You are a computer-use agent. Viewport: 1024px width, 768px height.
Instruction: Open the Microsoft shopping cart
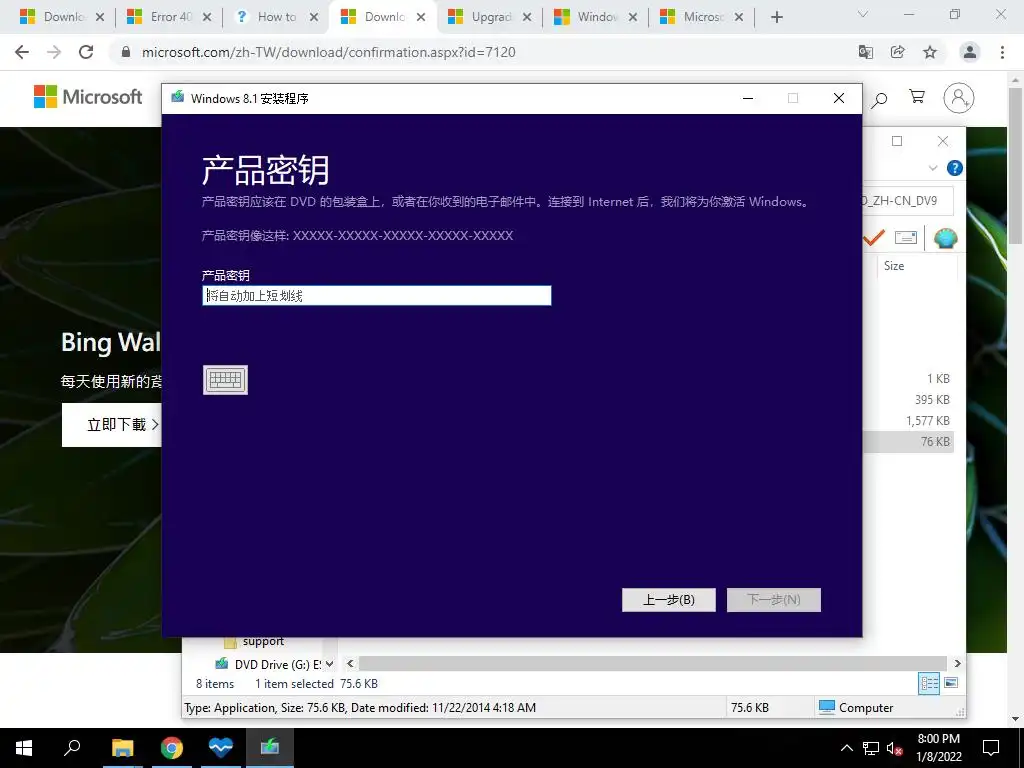[x=917, y=97]
